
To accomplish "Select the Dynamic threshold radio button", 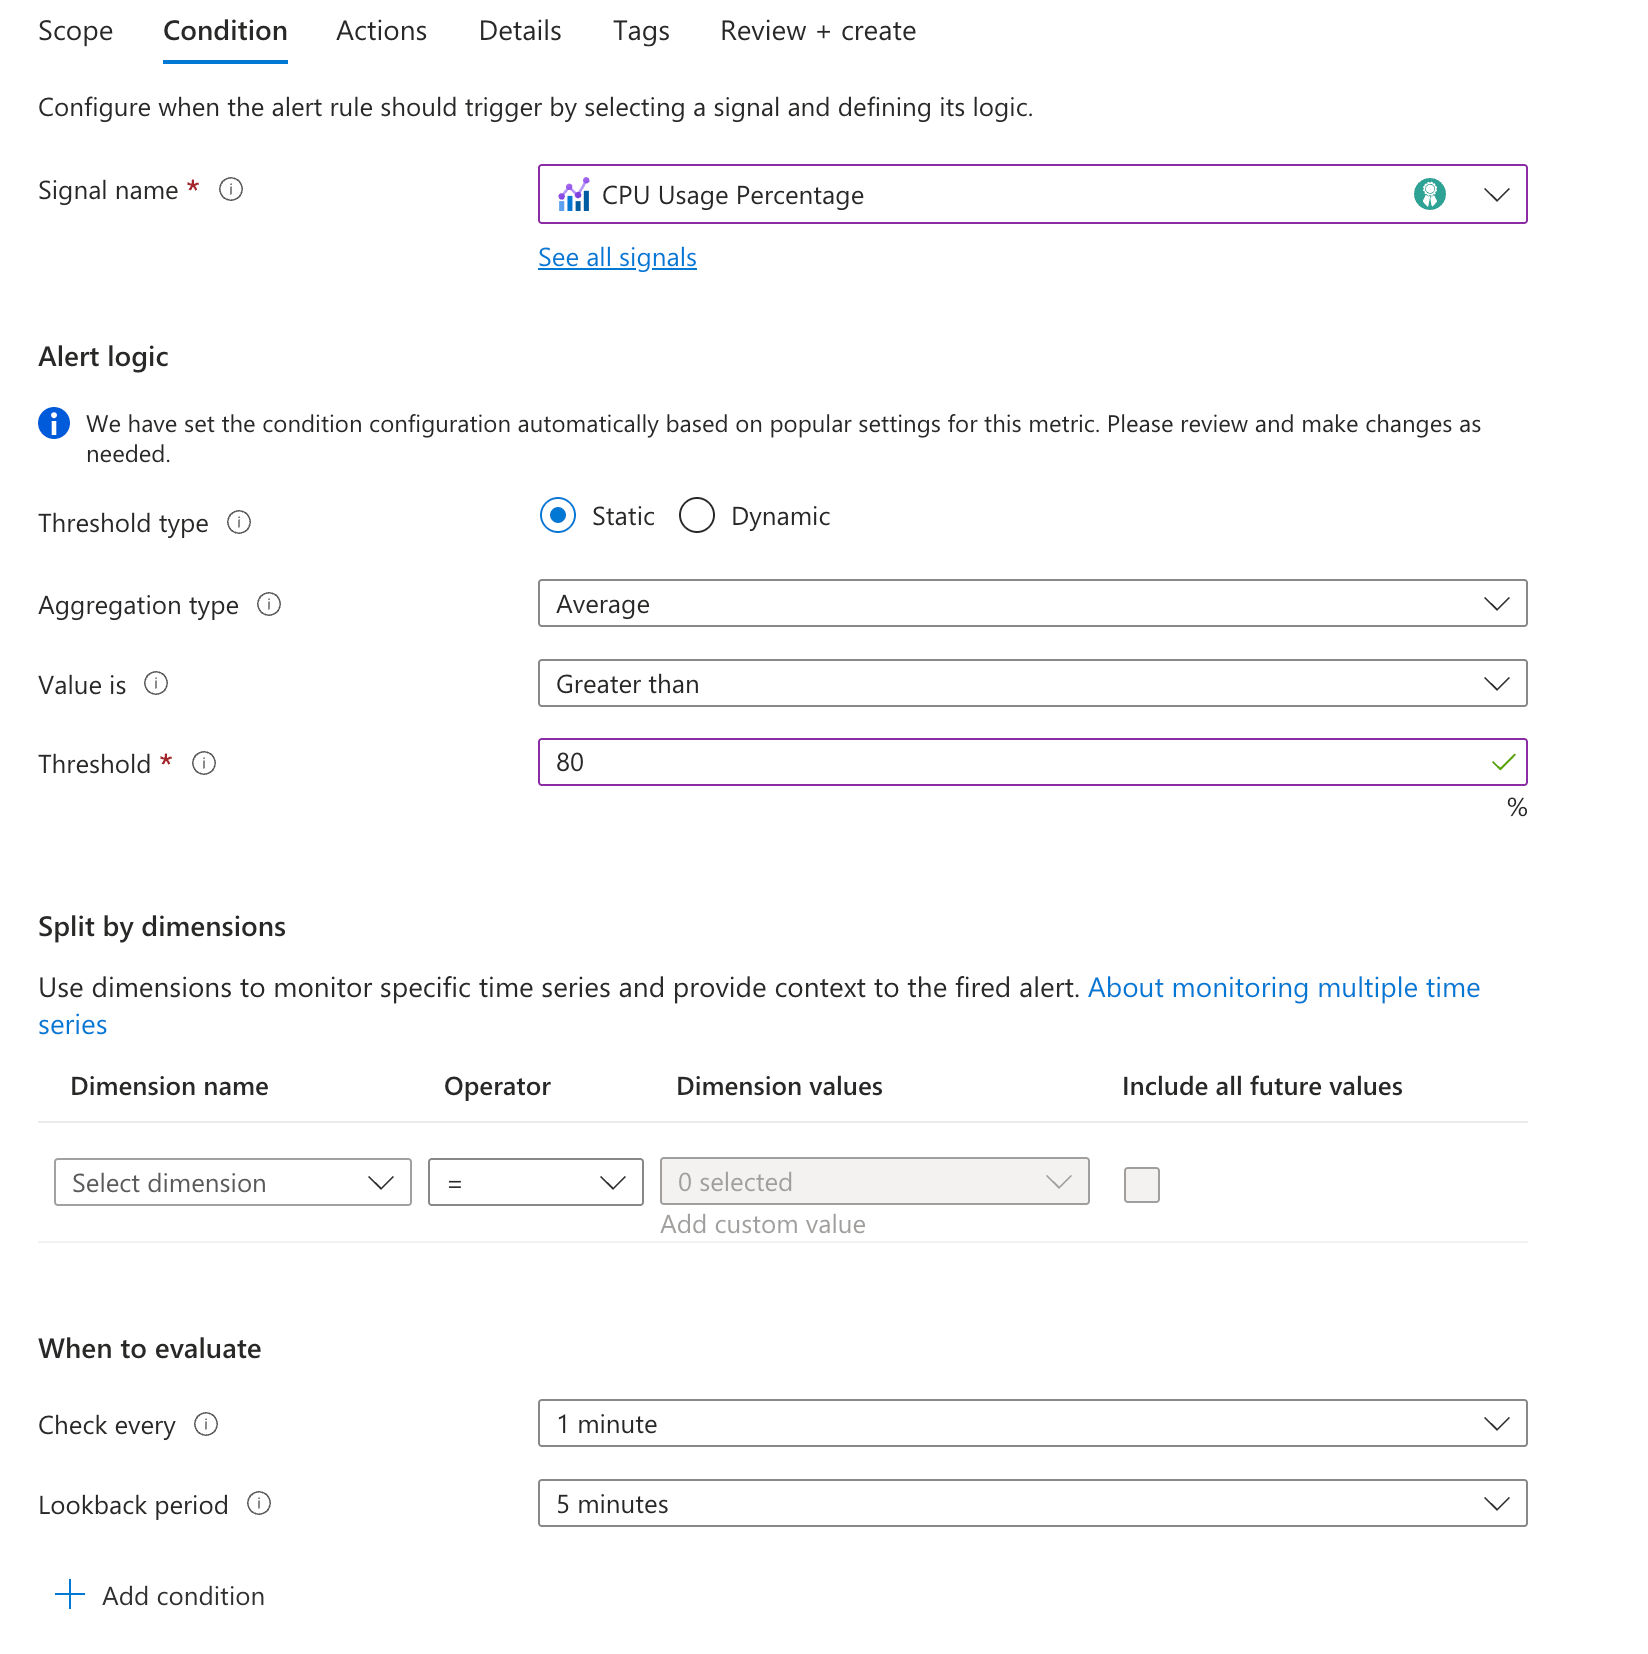I will [697, 516].
